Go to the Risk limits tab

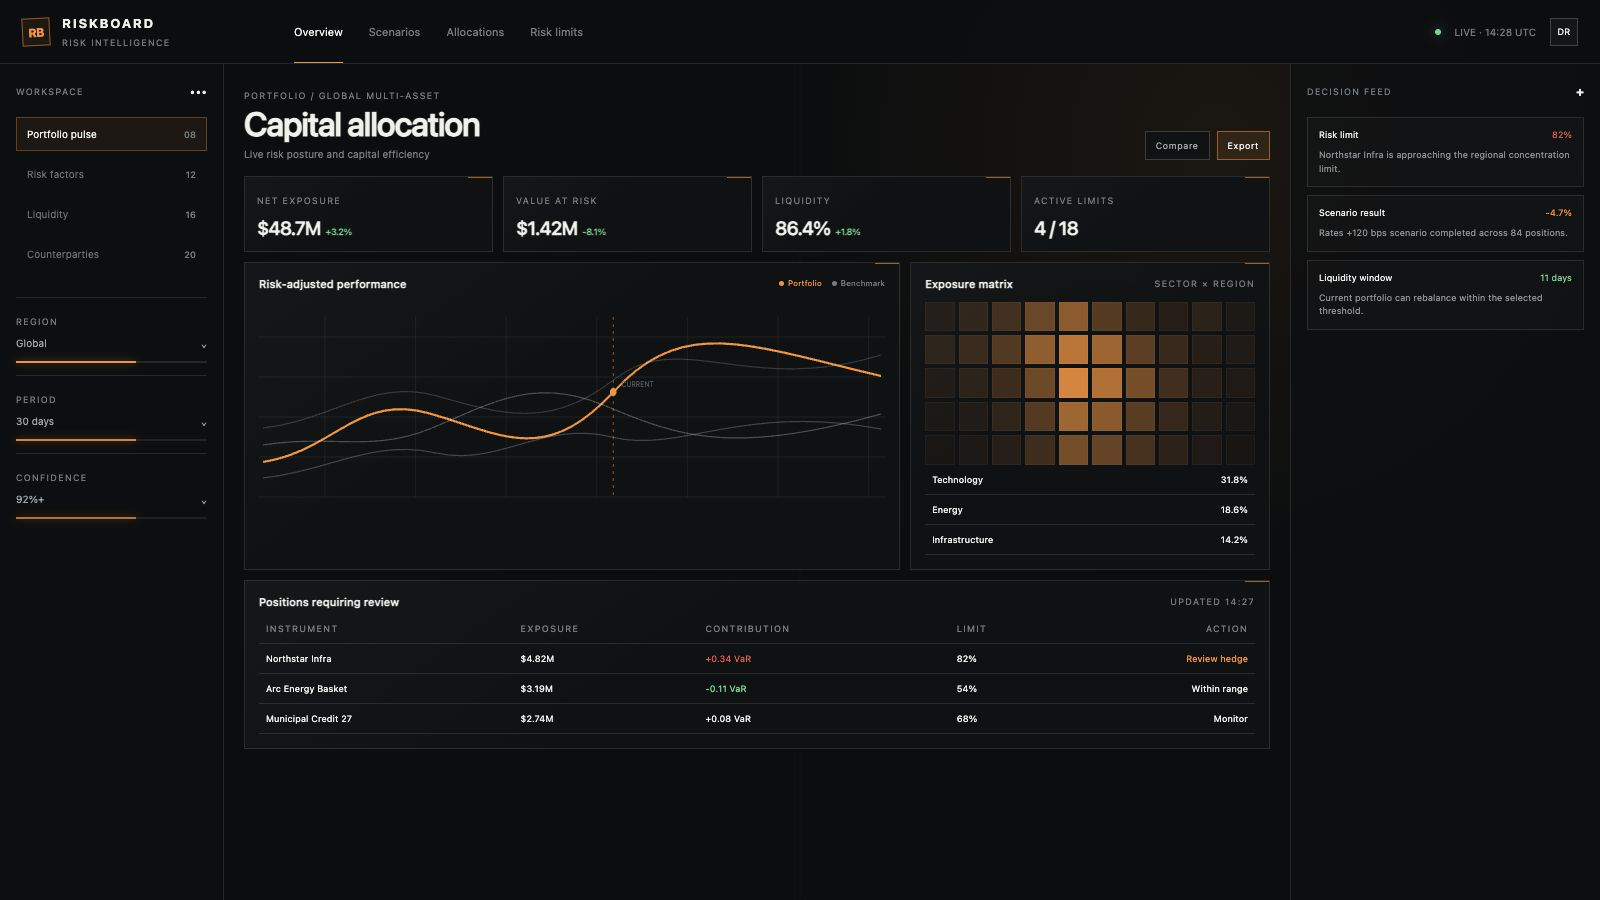tap(556, 32)
